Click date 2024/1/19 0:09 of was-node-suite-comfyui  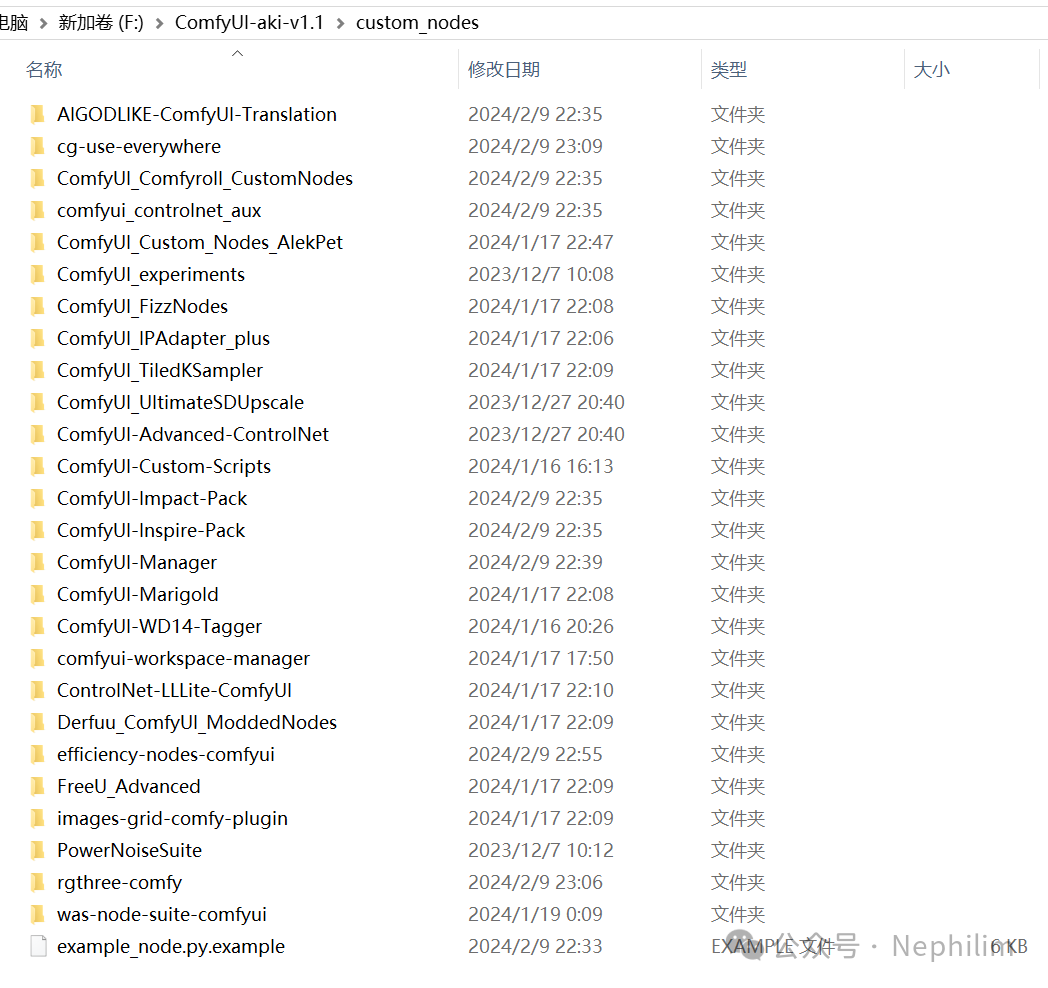[535, 914]
